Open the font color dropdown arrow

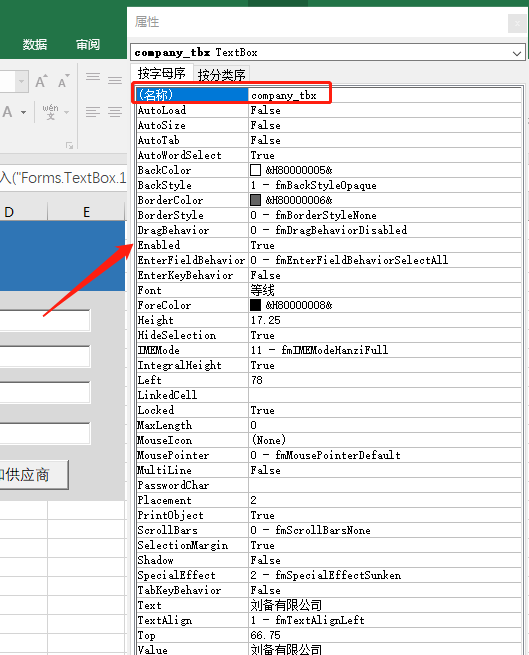click(x=23, y=112)
